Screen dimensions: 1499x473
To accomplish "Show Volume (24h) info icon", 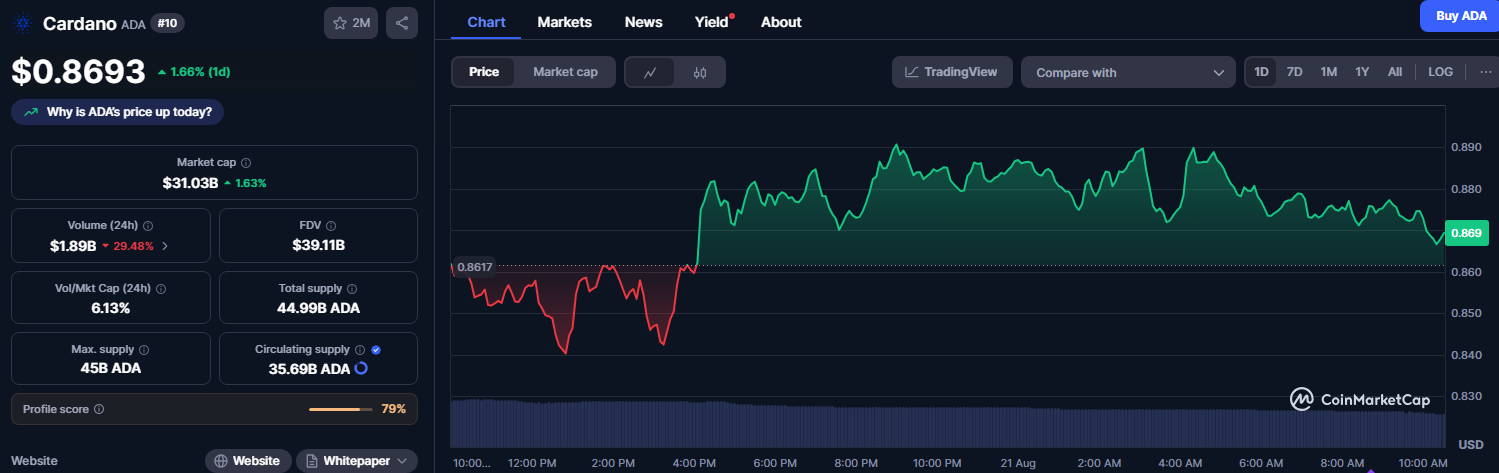I will 148,225.
